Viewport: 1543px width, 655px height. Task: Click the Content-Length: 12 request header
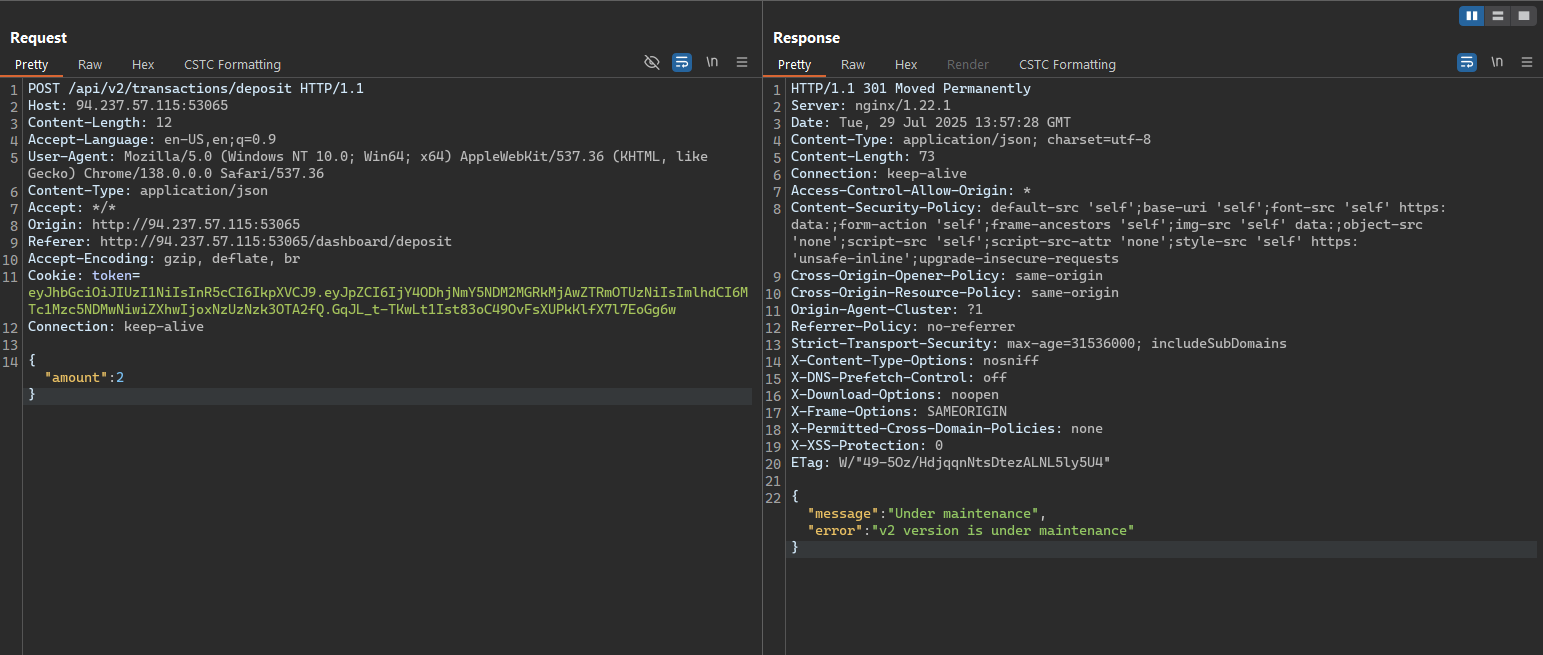tap(100, 122)
